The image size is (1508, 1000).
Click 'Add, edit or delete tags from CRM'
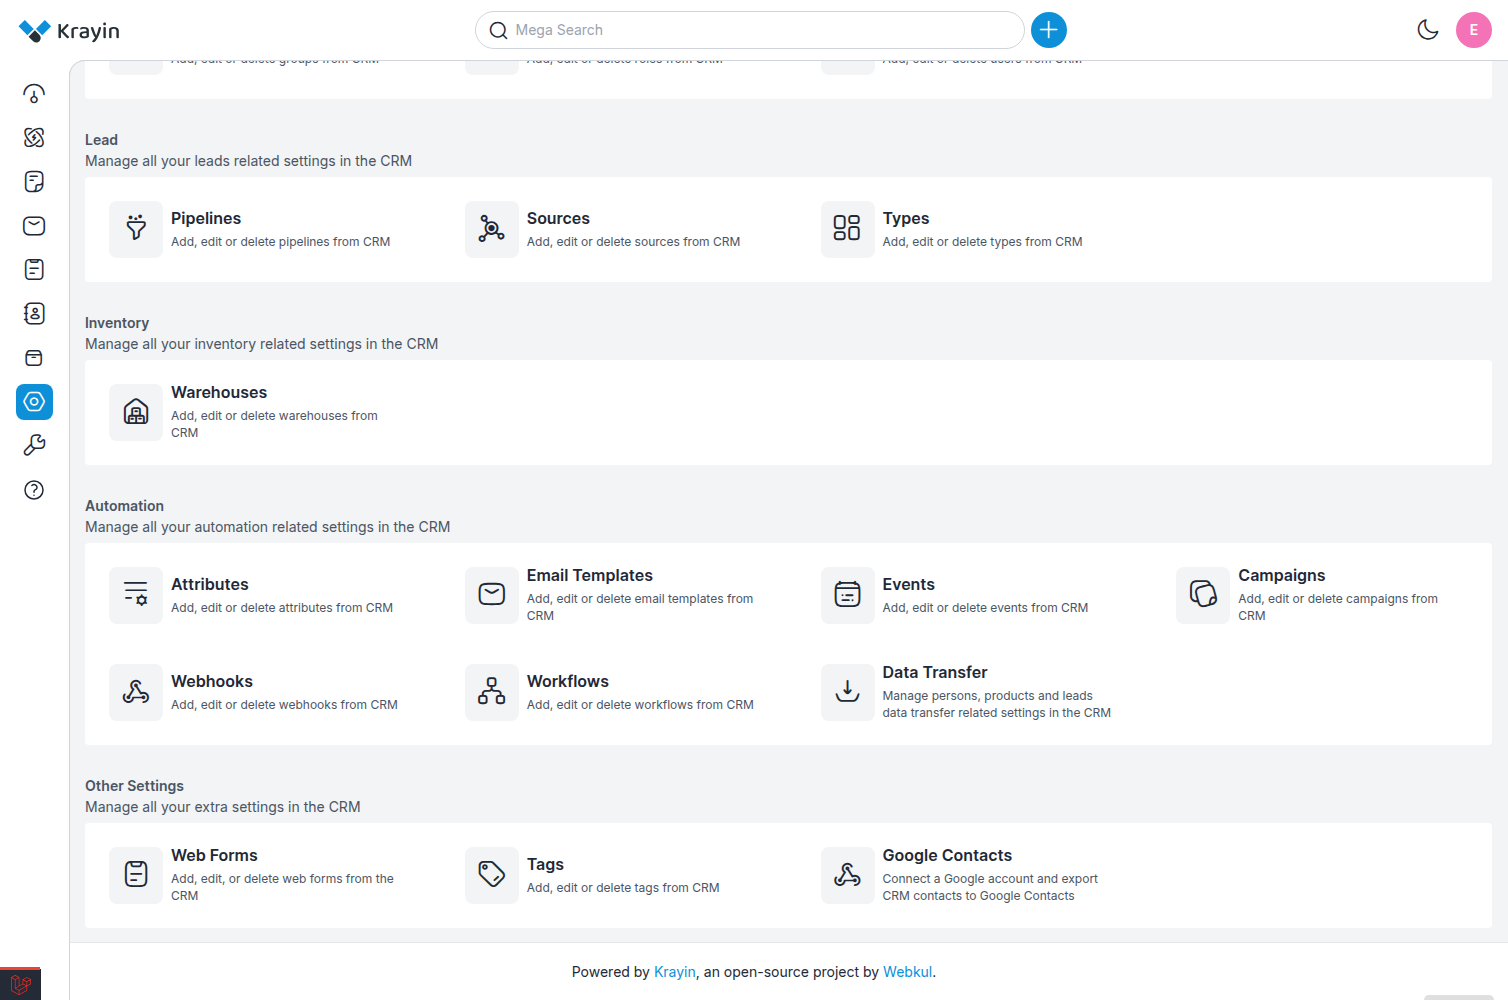pyautogui.click(x=623, y=888)
